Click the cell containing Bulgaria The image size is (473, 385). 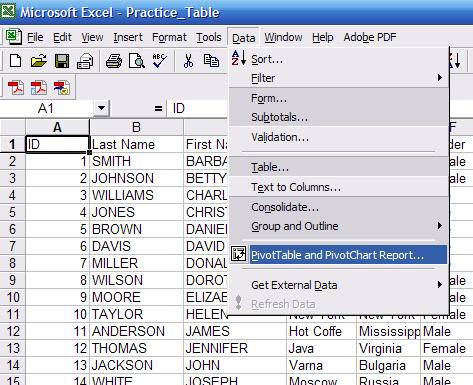(x=389, y=365)
